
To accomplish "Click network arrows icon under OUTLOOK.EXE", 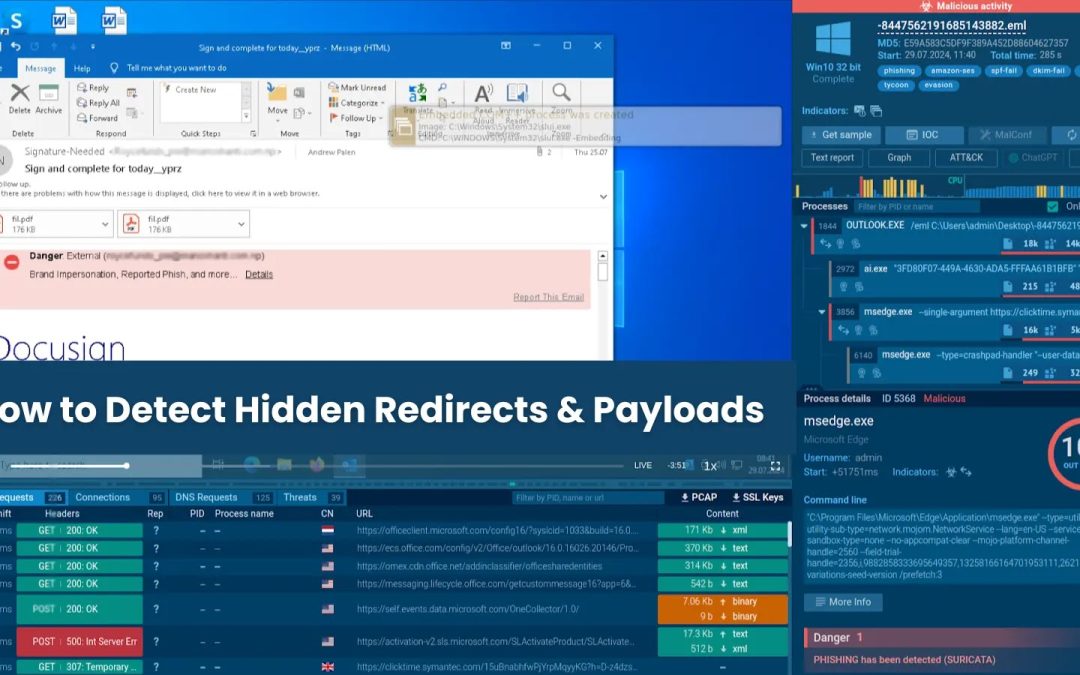I will click(824, 244).
